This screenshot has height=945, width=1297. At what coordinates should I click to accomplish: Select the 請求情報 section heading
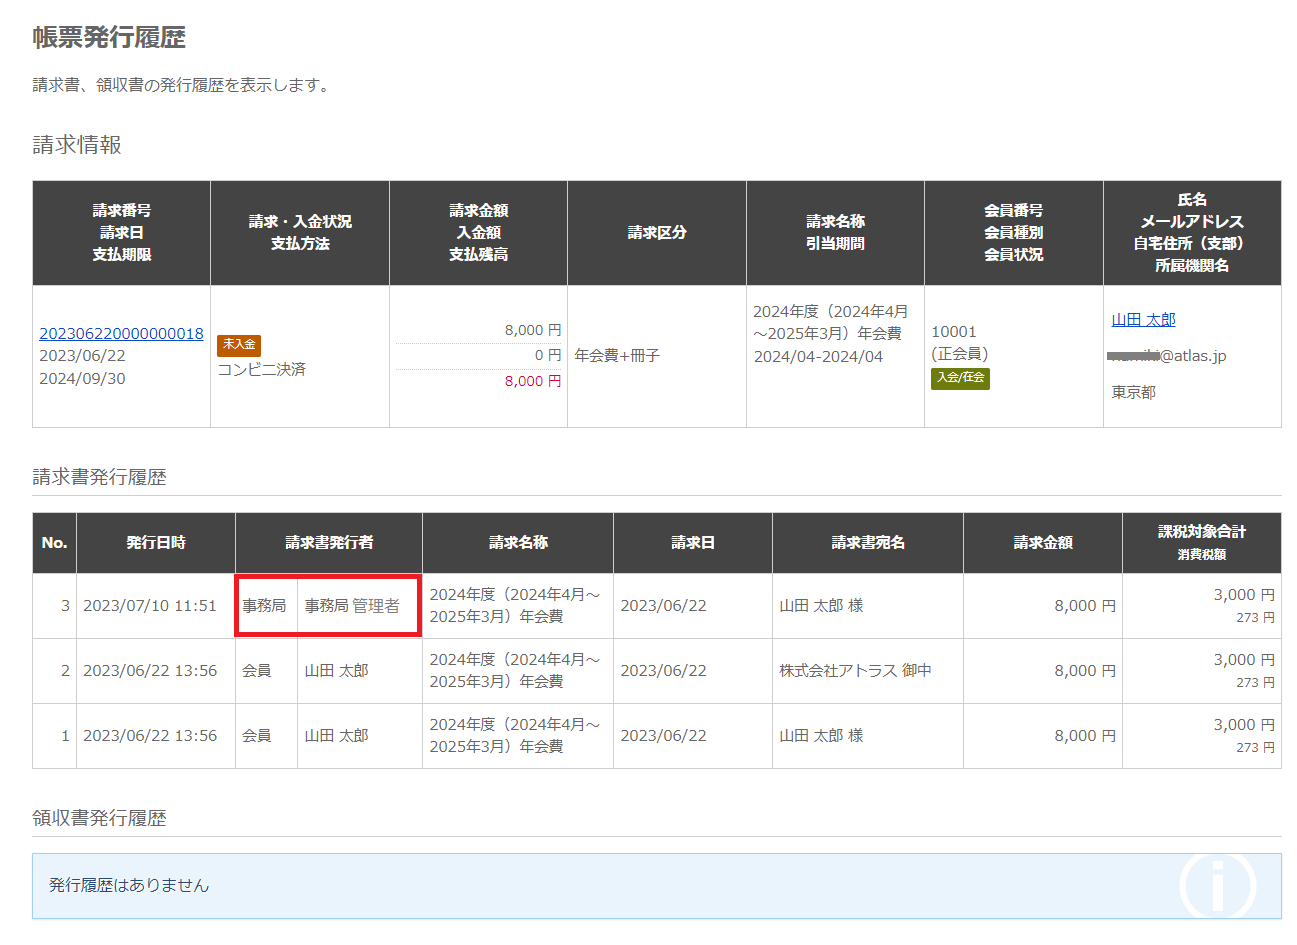point(77,145)
